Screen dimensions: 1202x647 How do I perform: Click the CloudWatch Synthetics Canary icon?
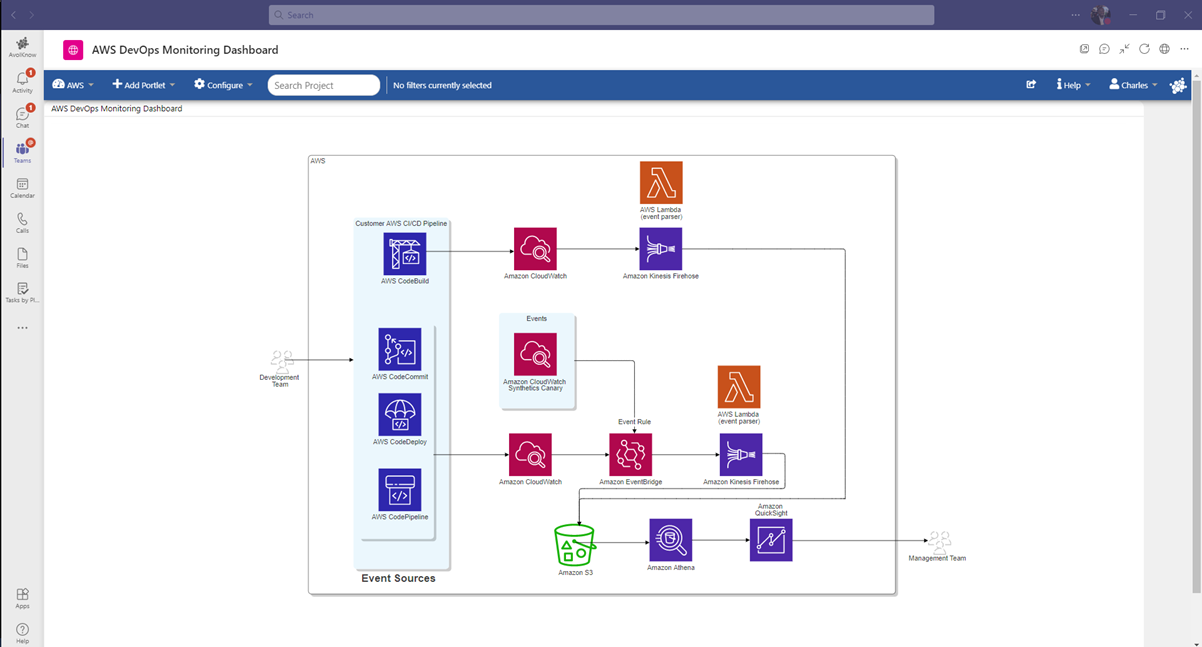click(535, 354)
